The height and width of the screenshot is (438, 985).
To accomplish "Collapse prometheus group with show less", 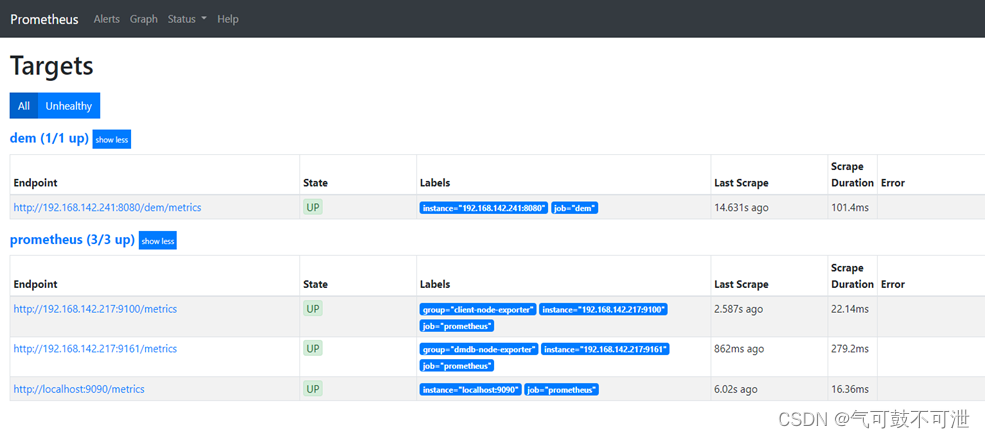I will [158, 241].
